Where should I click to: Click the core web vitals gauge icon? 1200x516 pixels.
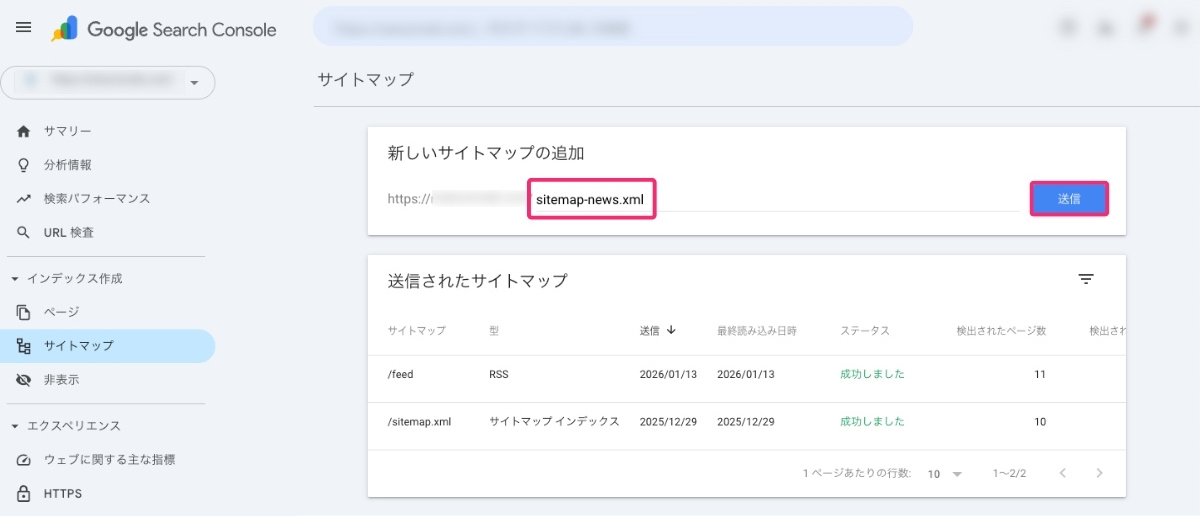tap(24, 460)
